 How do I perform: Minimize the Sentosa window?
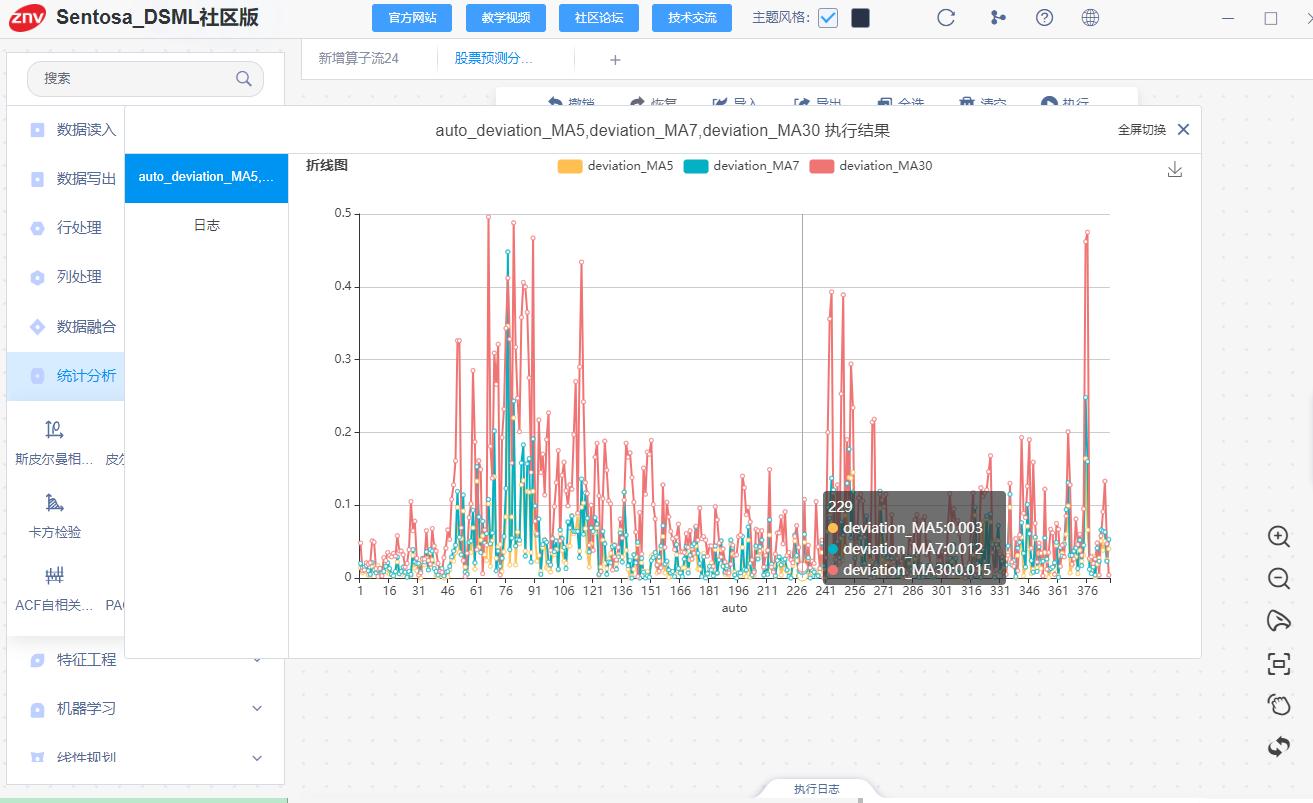click(1229, 18)
